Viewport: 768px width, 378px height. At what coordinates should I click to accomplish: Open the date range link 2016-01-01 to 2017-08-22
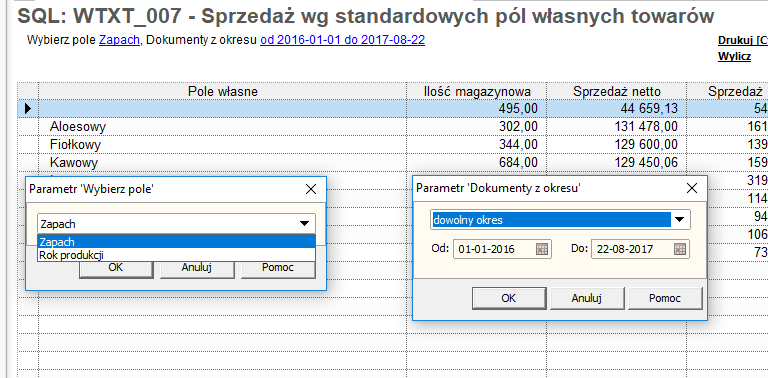coord(342,40)
